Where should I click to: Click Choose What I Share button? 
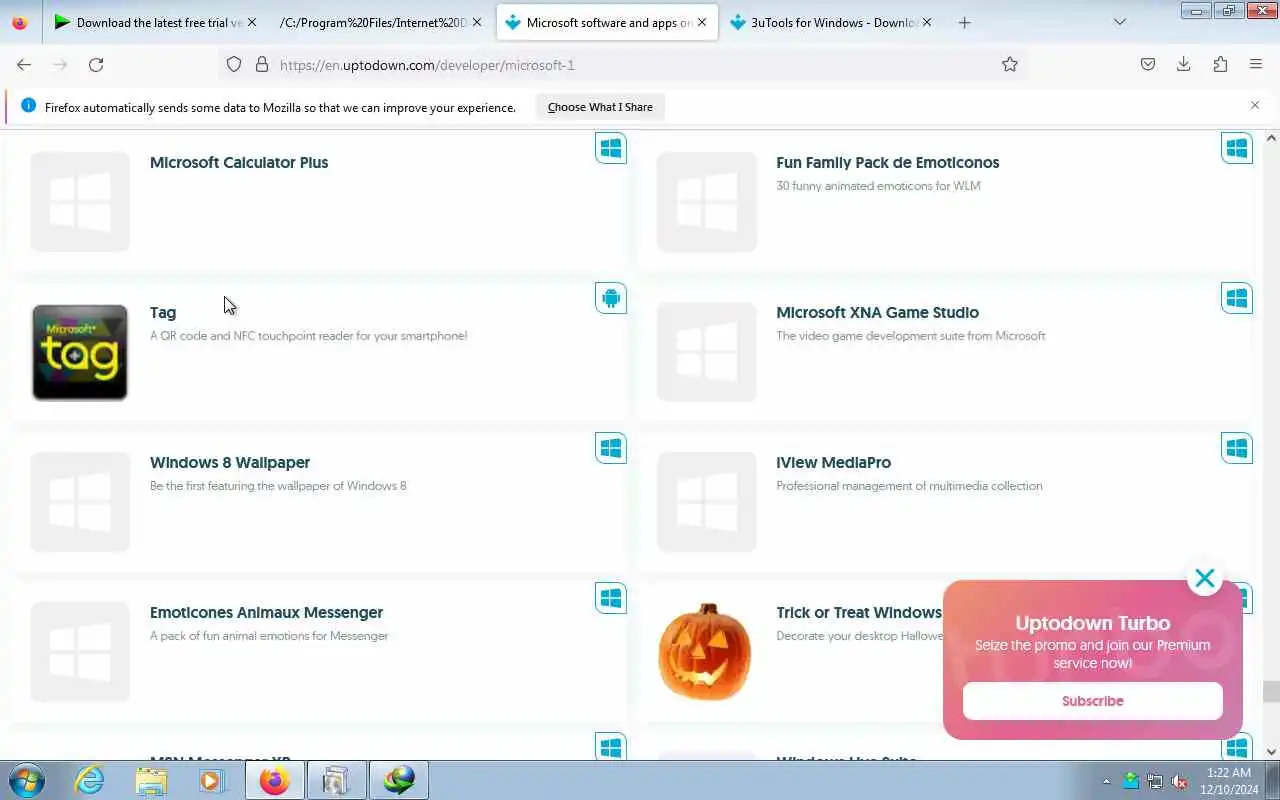pos(600,107)
